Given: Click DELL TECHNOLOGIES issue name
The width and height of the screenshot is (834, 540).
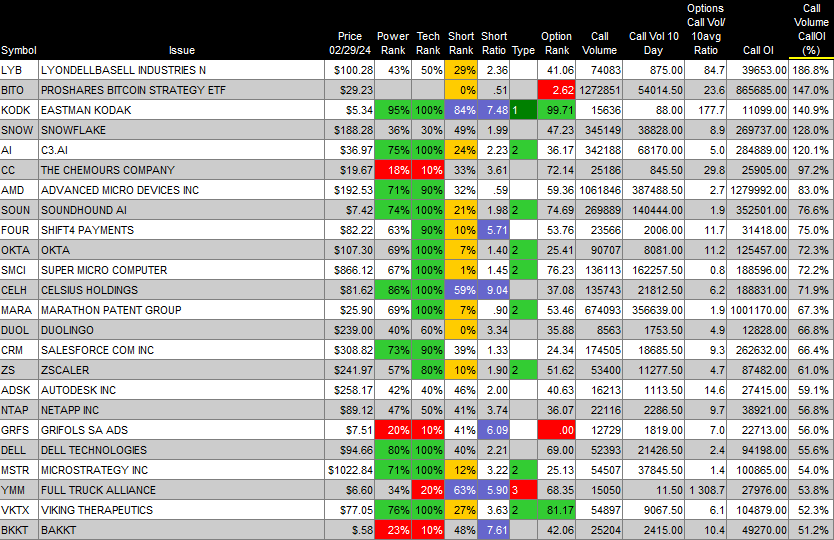Looking at the screenshot, I should pyautogui.click(x=94, y=450).
